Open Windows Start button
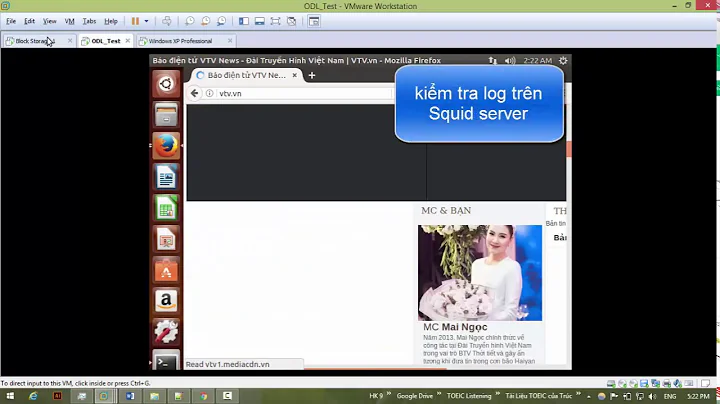720x404 pixels. (x=10, y=396)
